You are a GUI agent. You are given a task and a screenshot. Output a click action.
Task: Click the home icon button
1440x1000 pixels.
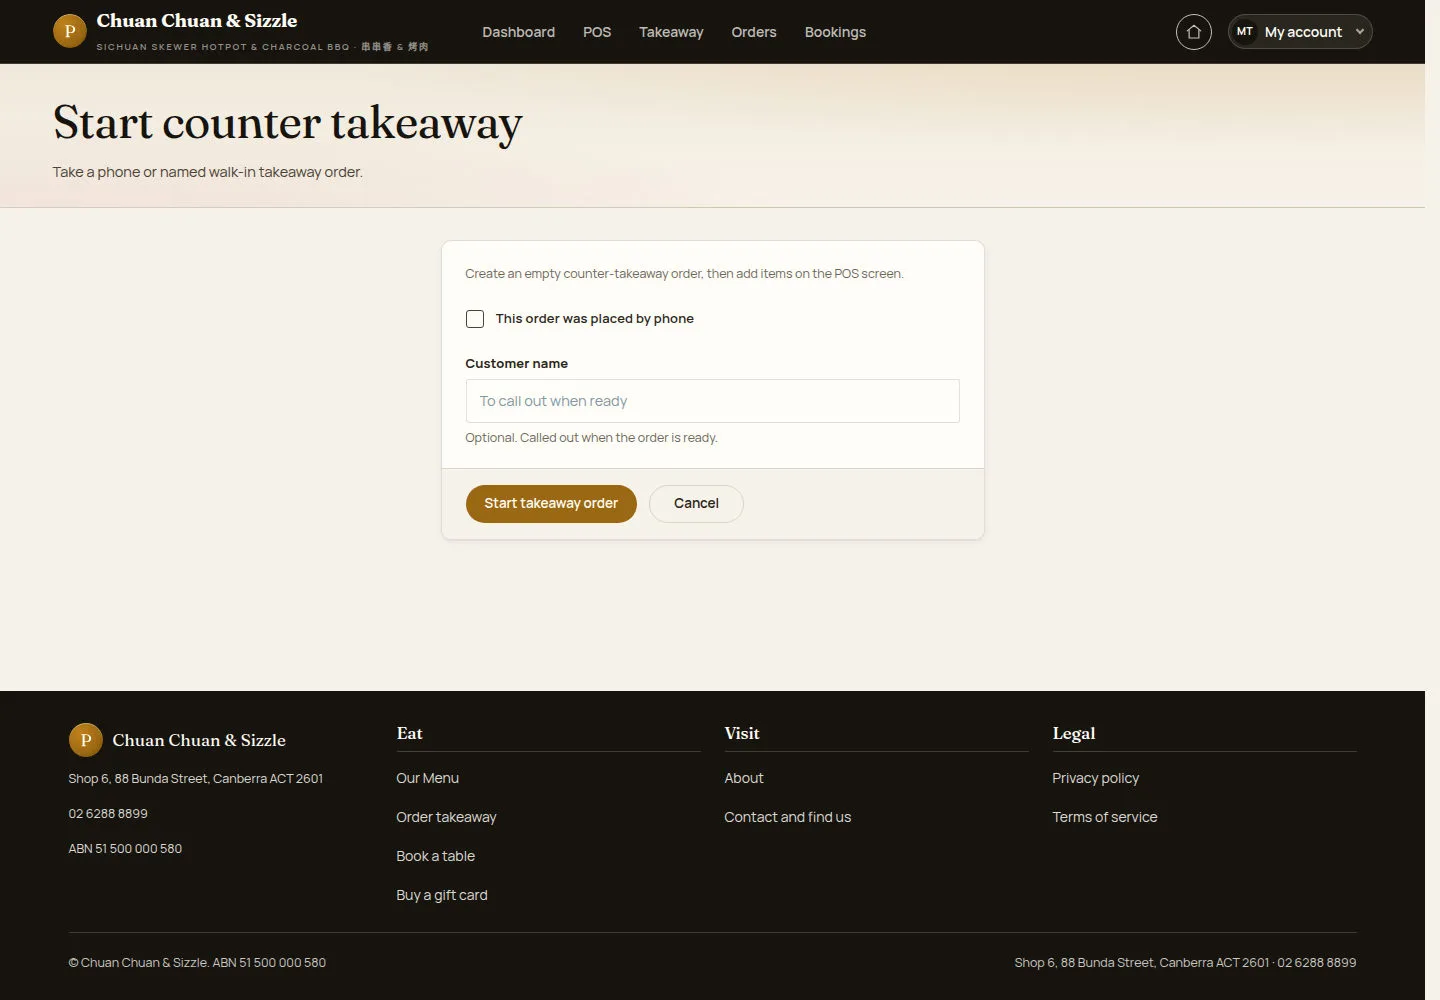coord(1193,32)
